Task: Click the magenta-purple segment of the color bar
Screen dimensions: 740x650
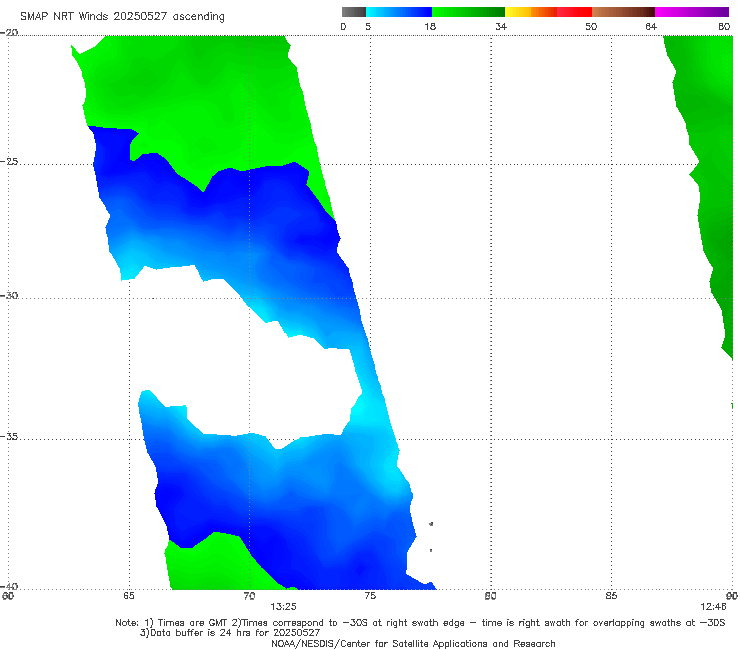Action: (x=692, y=12)
